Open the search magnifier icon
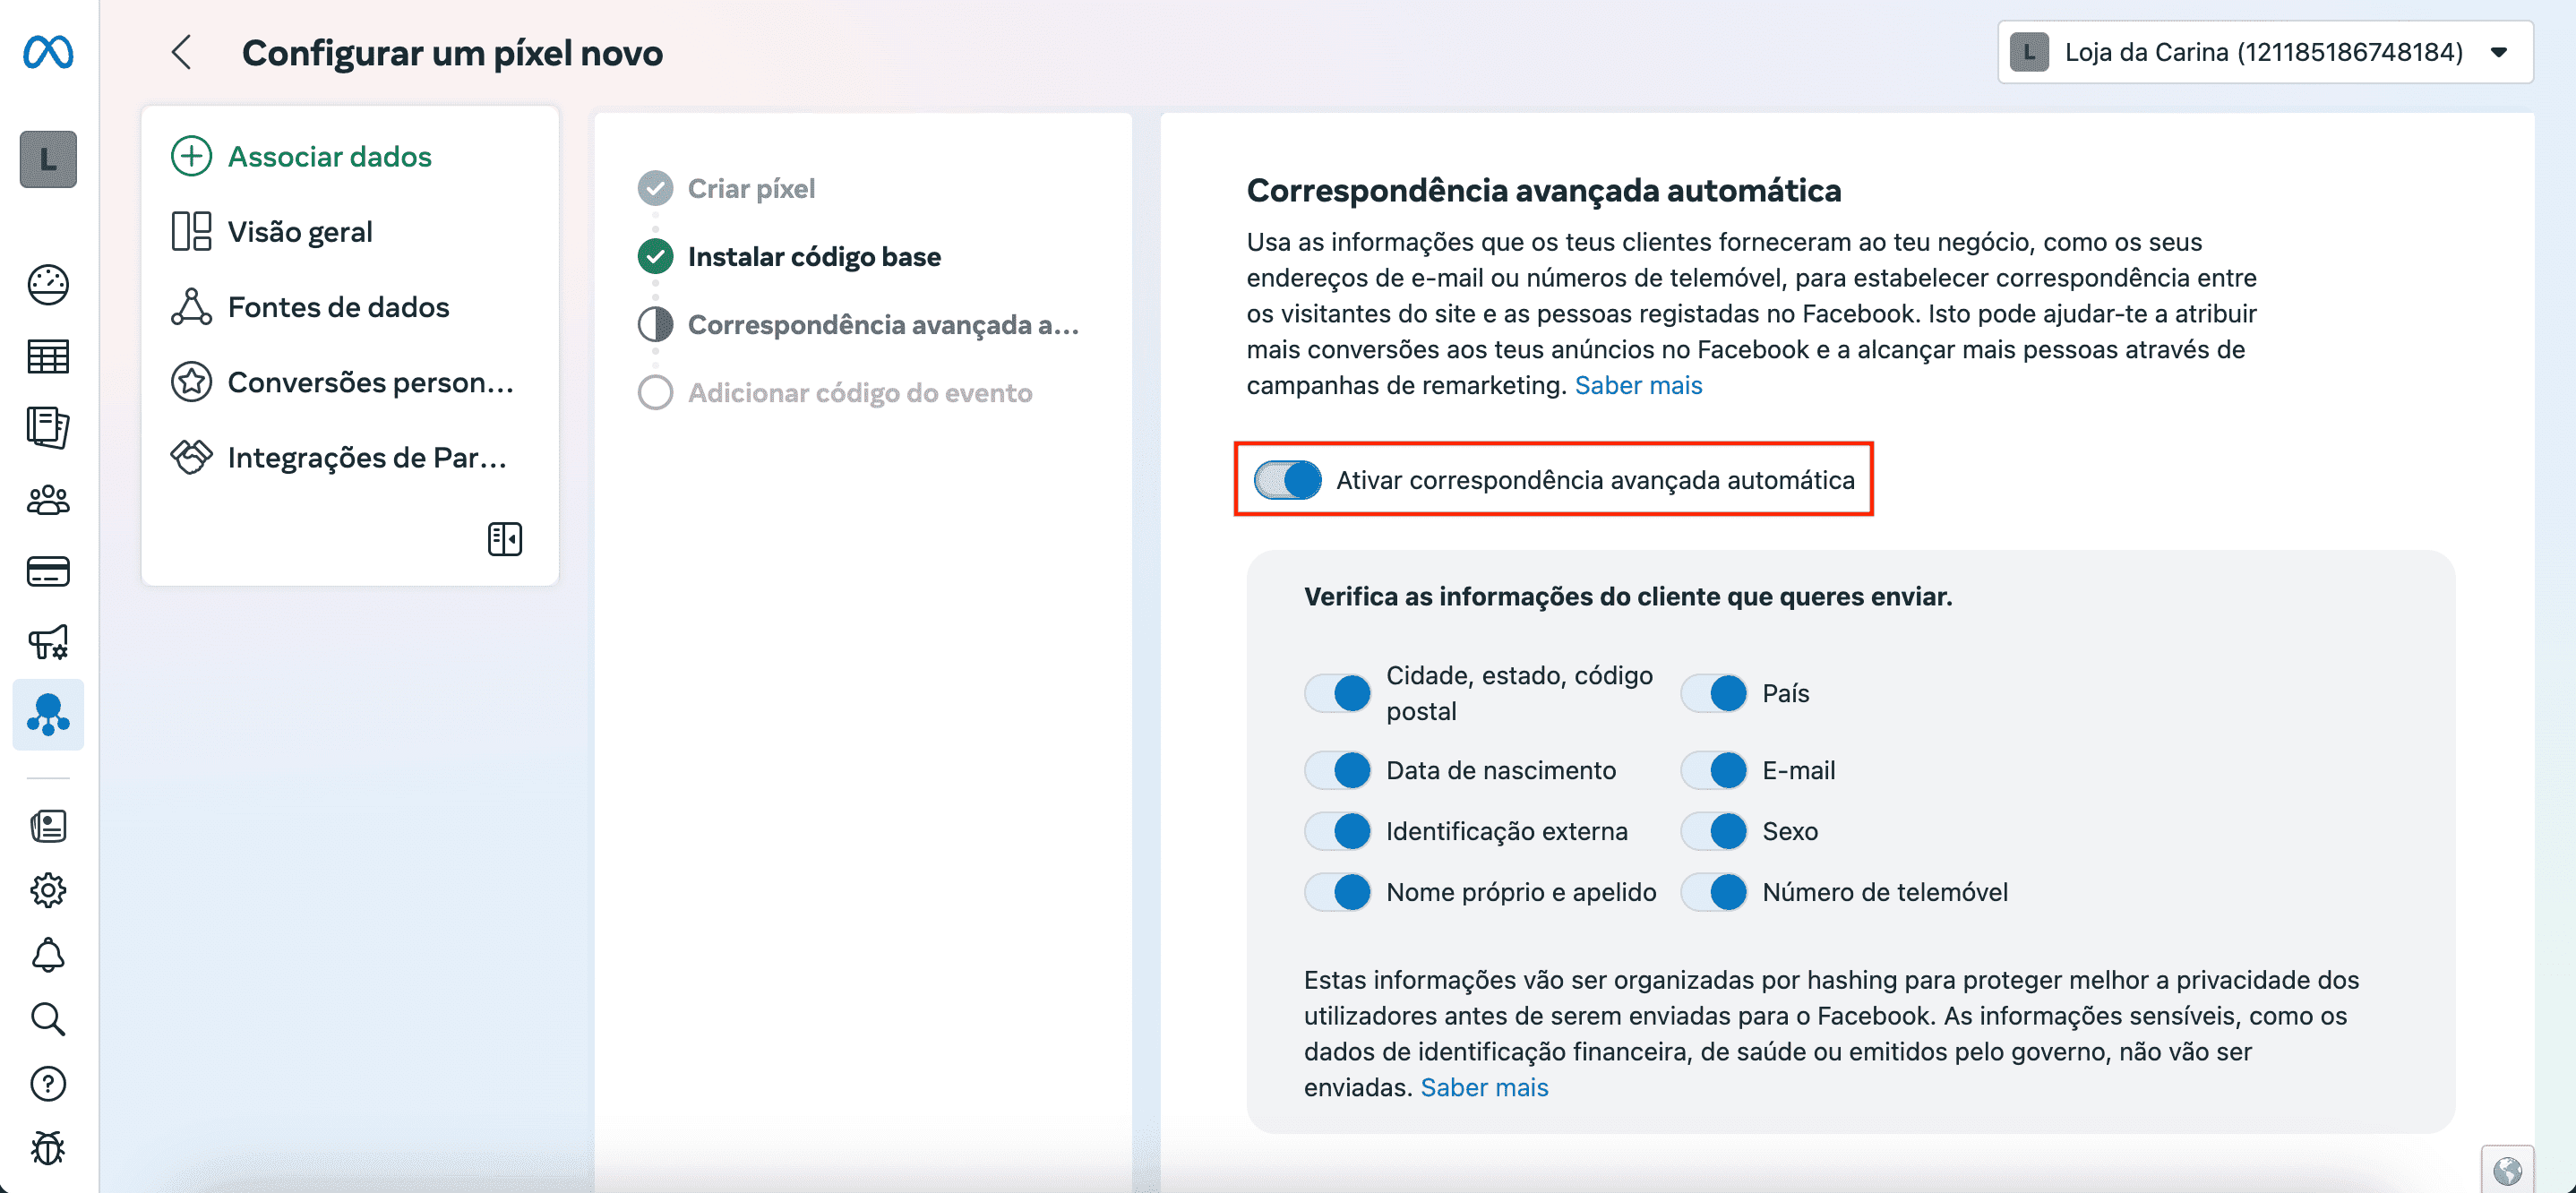 (48, 1019)
